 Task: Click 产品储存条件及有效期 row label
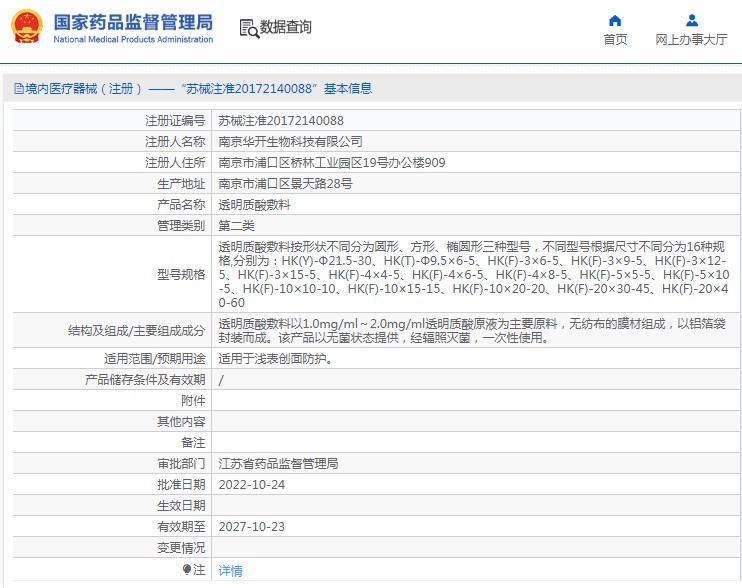tap(145, 379)
